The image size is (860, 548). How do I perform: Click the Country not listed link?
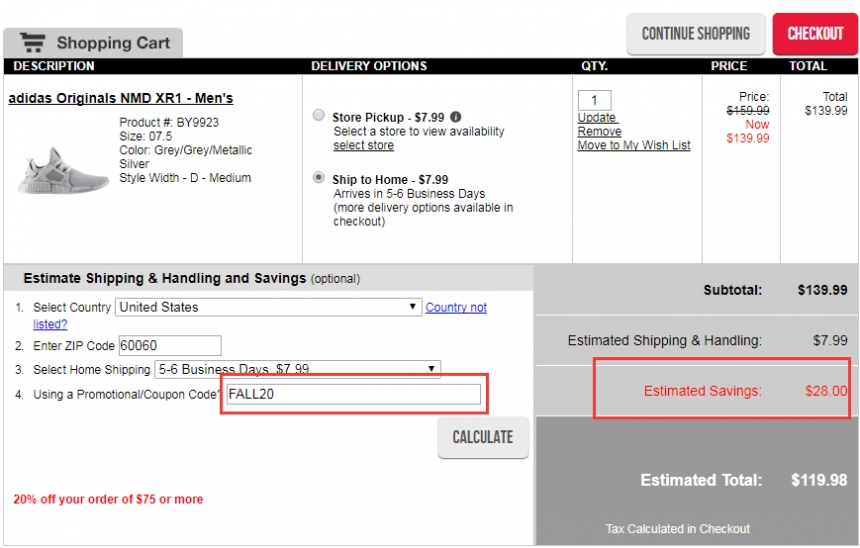pos(456,307)
